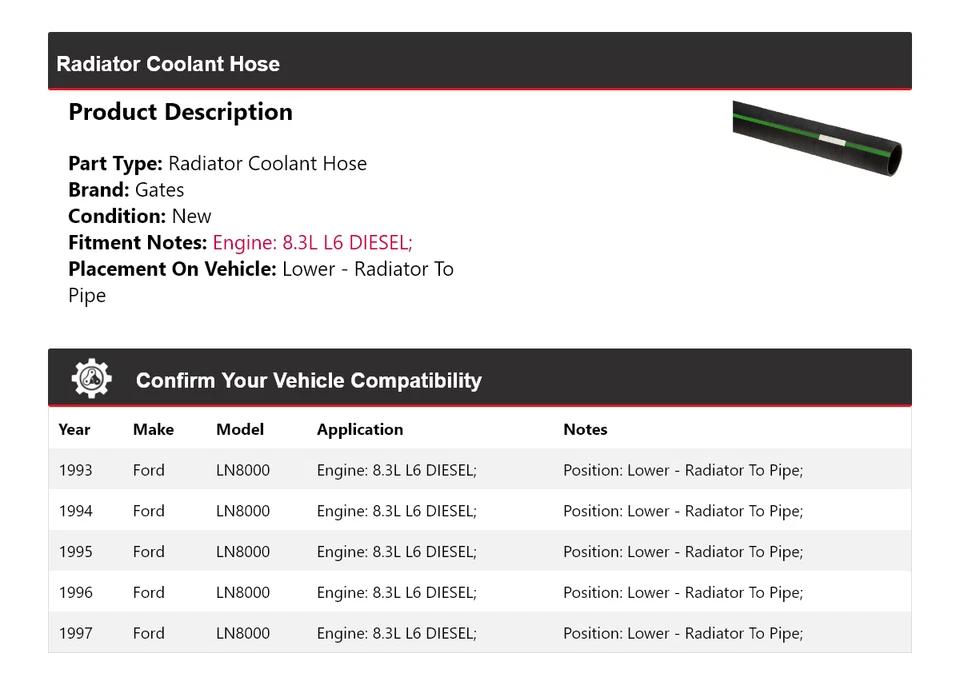
Task: Click the red Engine: 8.3L L6 DIESEL fitment note
Action: coord(312,242)
